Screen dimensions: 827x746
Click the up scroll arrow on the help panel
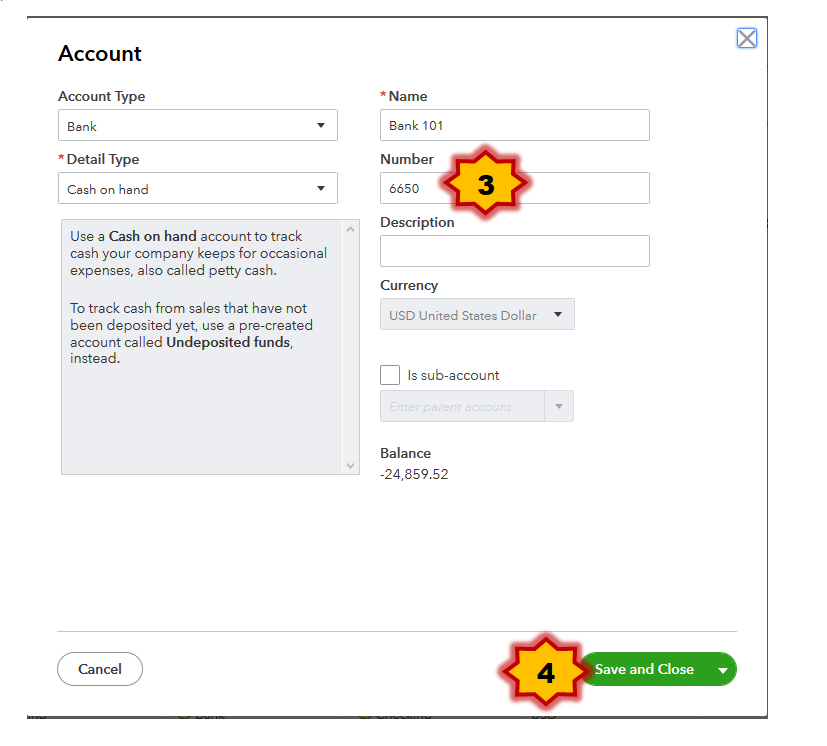351,228
